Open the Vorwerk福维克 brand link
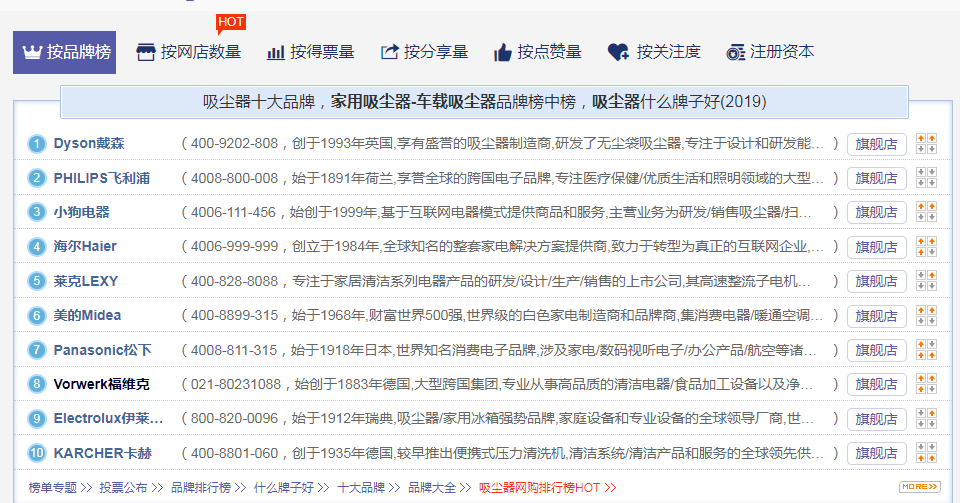 (x=102, y=384)
